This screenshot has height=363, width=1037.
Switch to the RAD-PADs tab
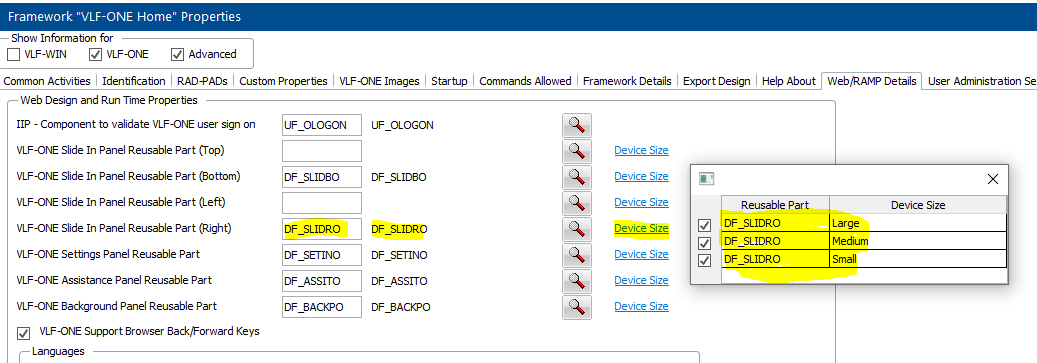coord(202,81)
